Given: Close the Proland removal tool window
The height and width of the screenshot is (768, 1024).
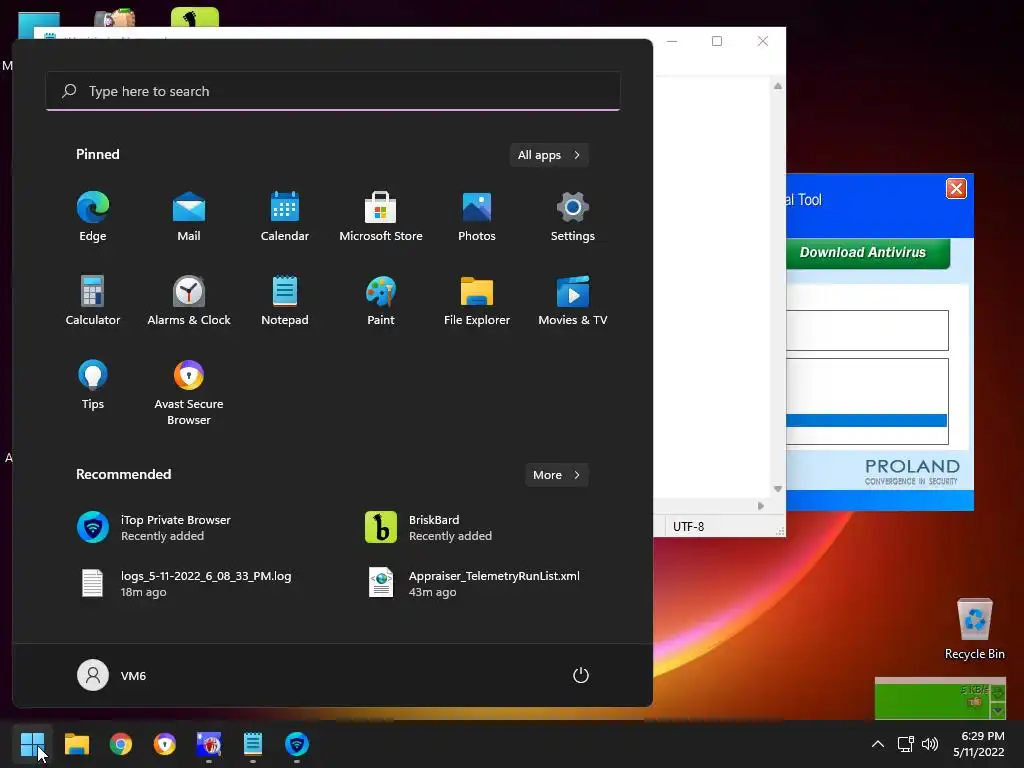Looking at the screenshot, I should coord(956,189).
